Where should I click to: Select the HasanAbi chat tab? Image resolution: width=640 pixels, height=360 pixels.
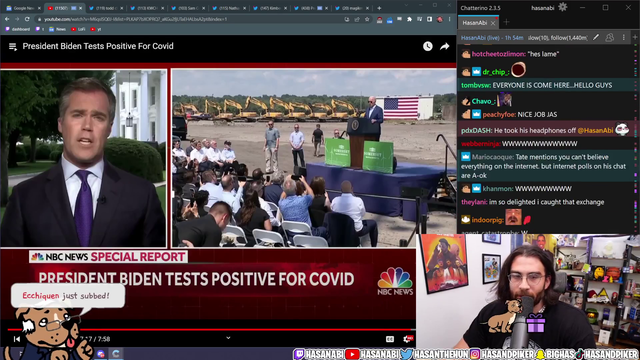[475, 23]
